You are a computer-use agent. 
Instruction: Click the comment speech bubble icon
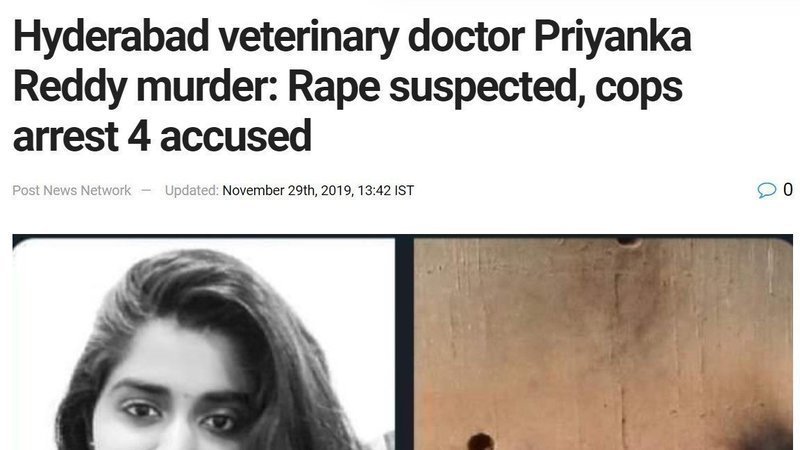(766, 190)
